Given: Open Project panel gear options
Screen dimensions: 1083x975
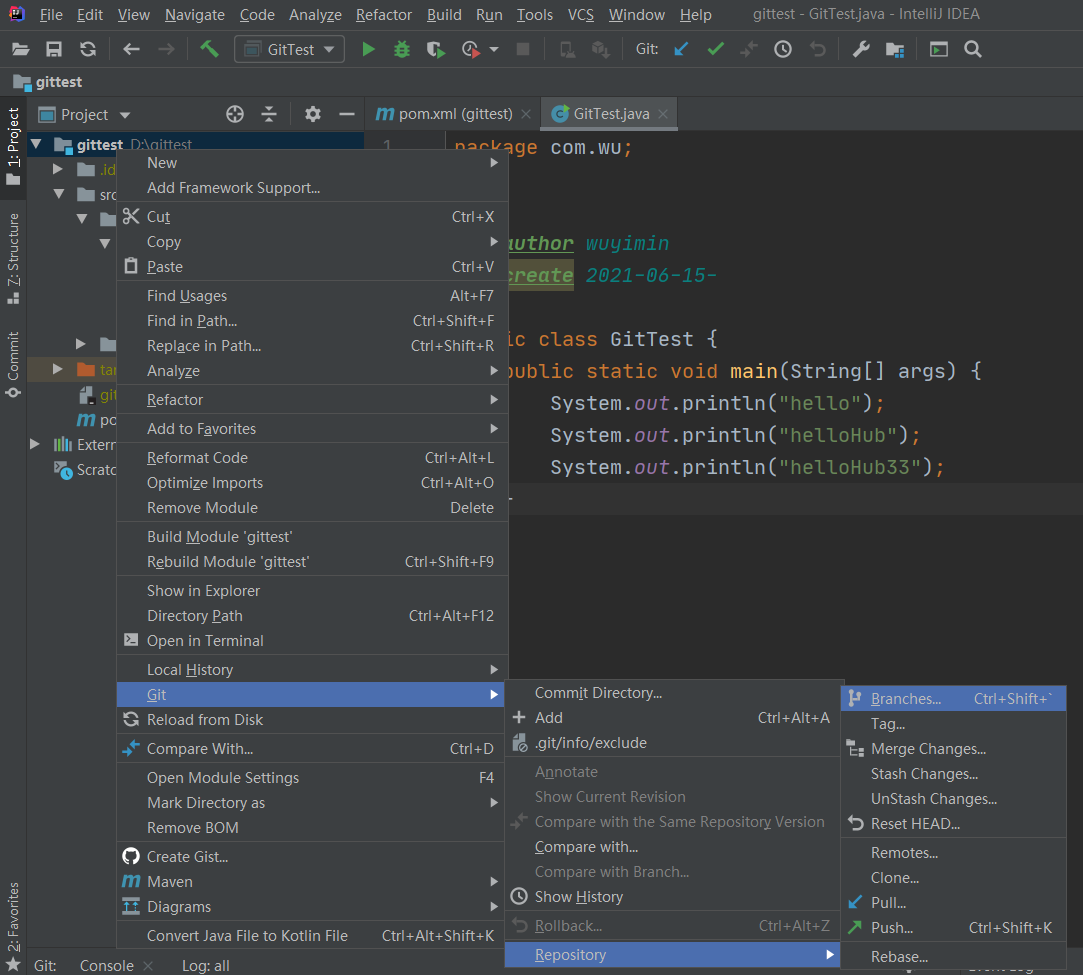Looking at the screenshot, I should coord(313,114).
